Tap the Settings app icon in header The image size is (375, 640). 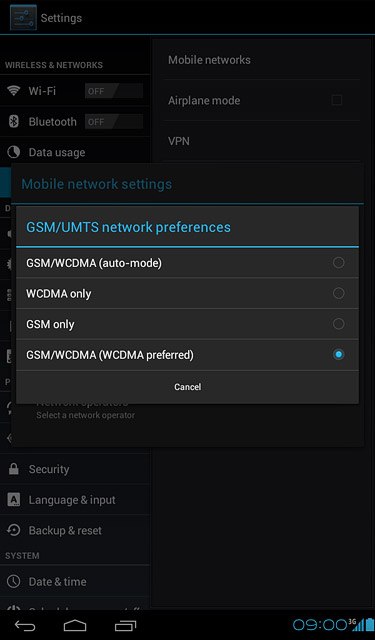click(23, 18)
